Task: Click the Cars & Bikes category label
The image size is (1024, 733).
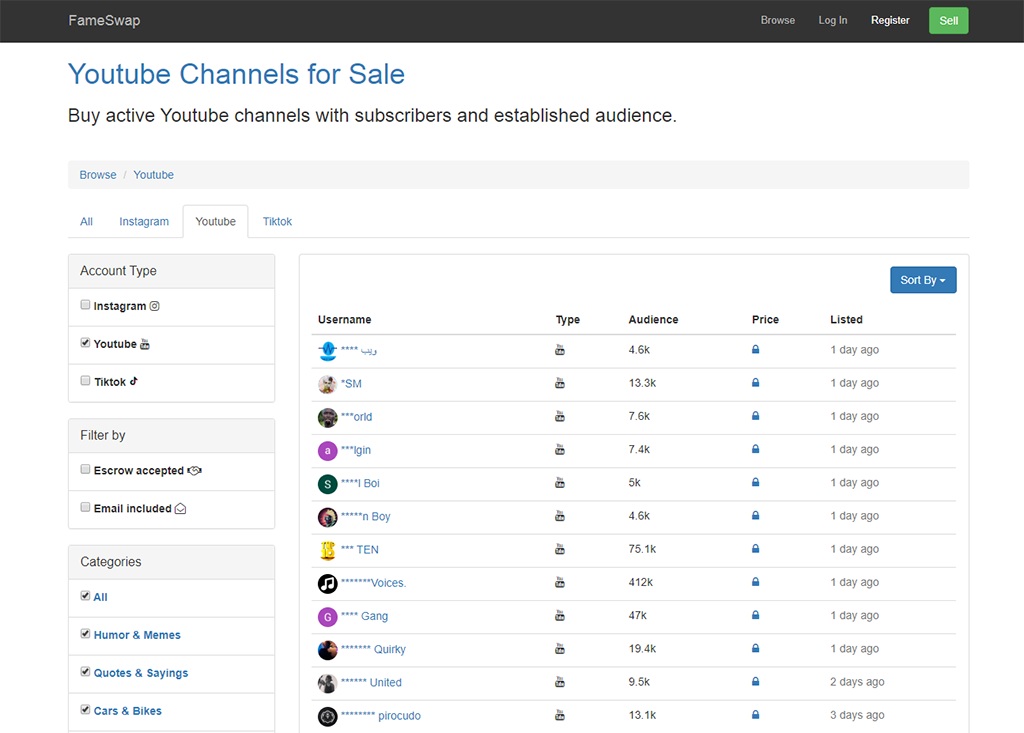Action: coord(127,710)
